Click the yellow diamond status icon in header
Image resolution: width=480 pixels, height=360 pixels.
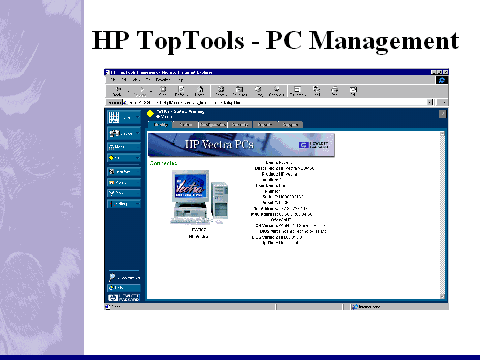pos(150,114)
